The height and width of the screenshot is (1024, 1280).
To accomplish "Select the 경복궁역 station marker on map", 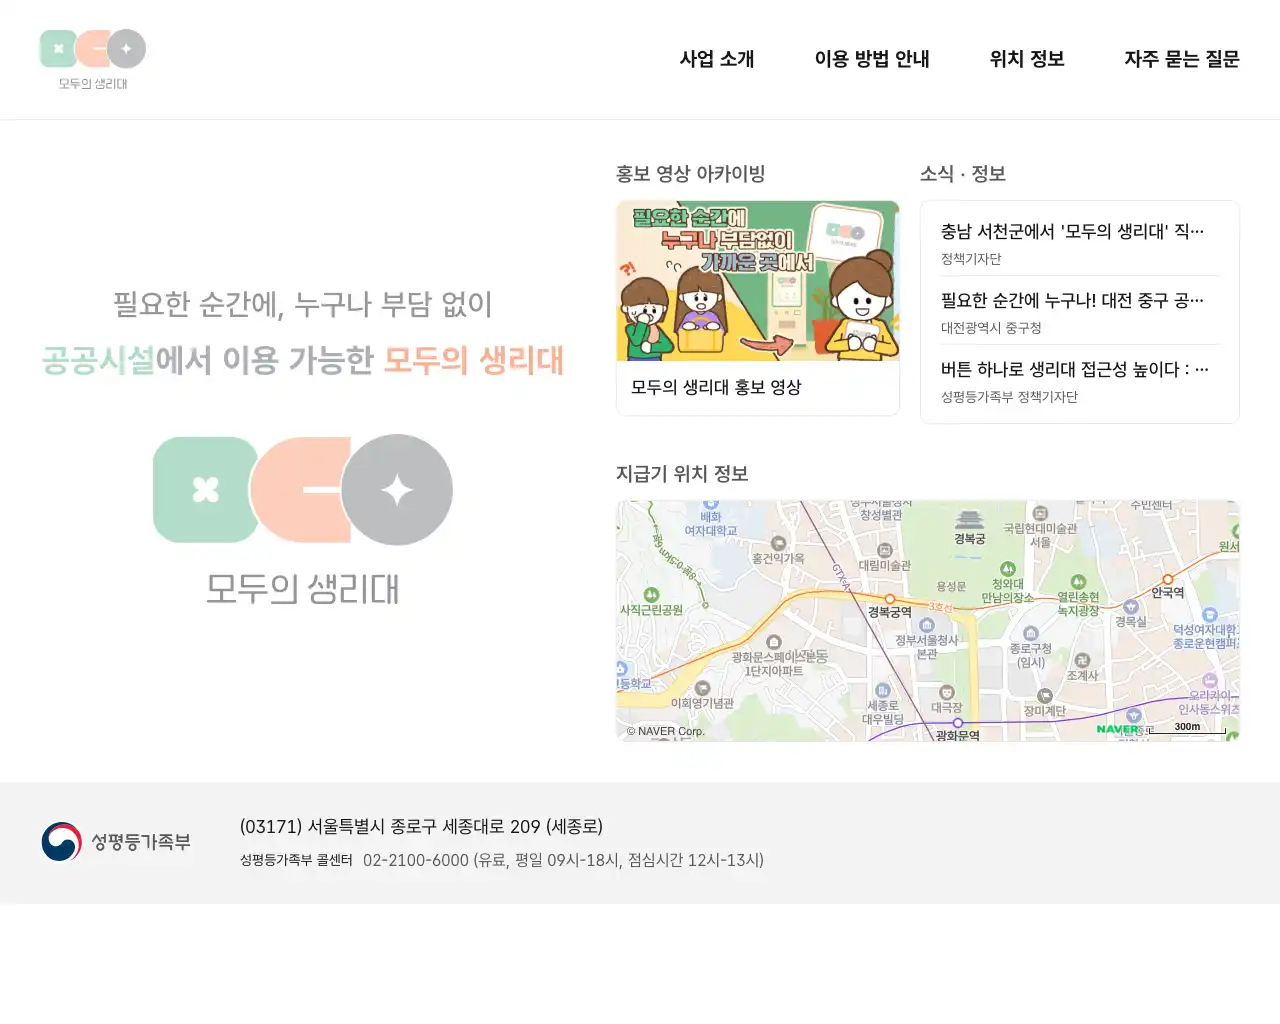I will coord(890,599).
